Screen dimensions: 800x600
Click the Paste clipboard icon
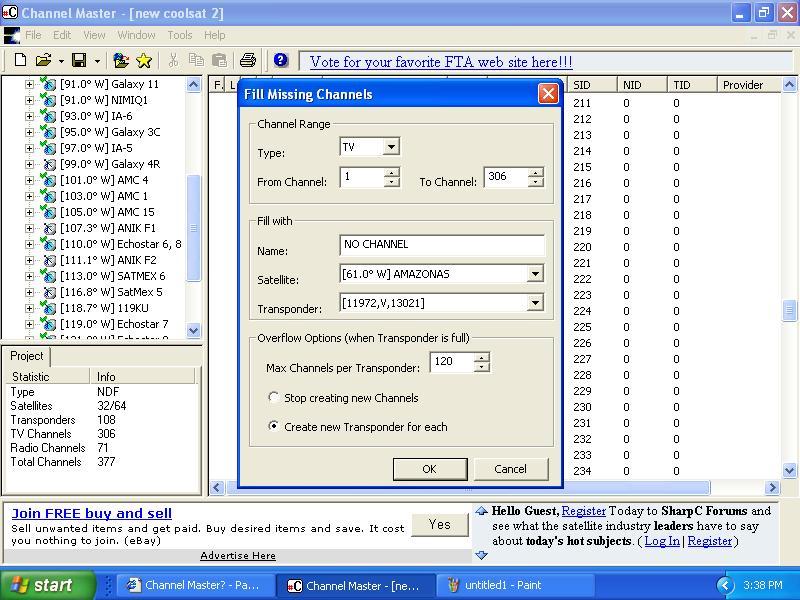pos(219,60)
